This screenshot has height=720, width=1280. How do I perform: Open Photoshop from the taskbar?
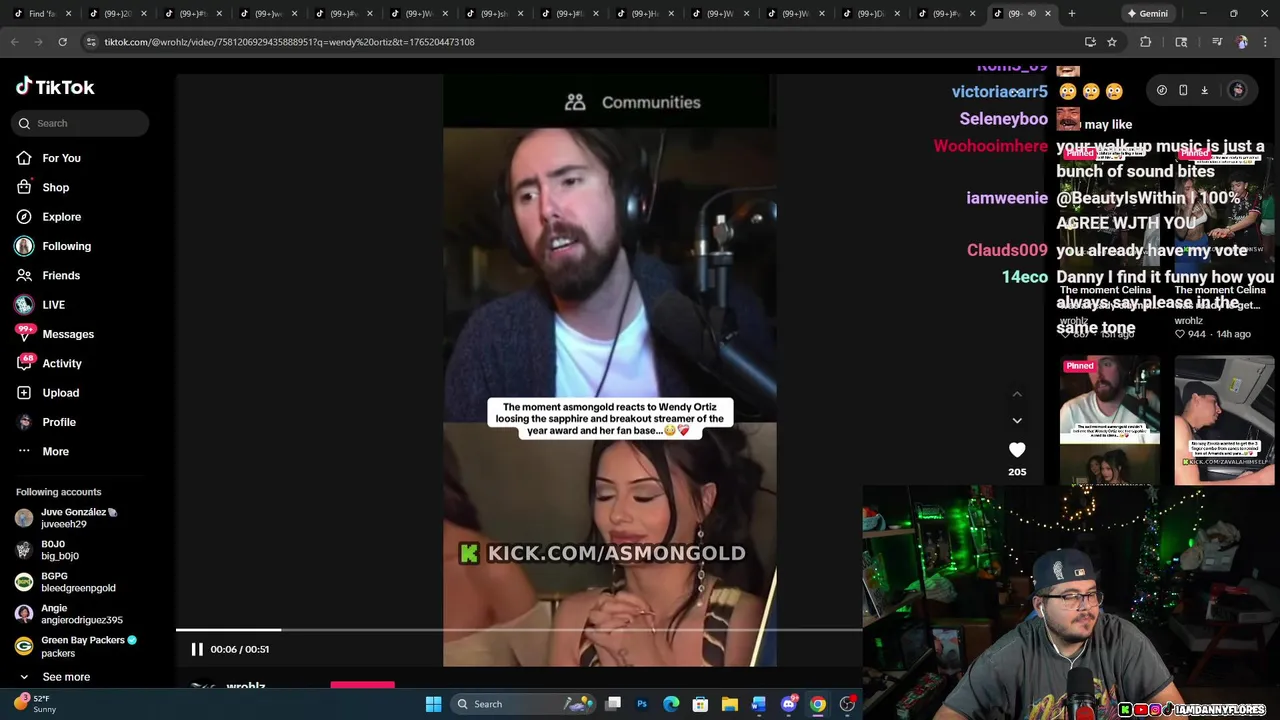coord(642,704)
